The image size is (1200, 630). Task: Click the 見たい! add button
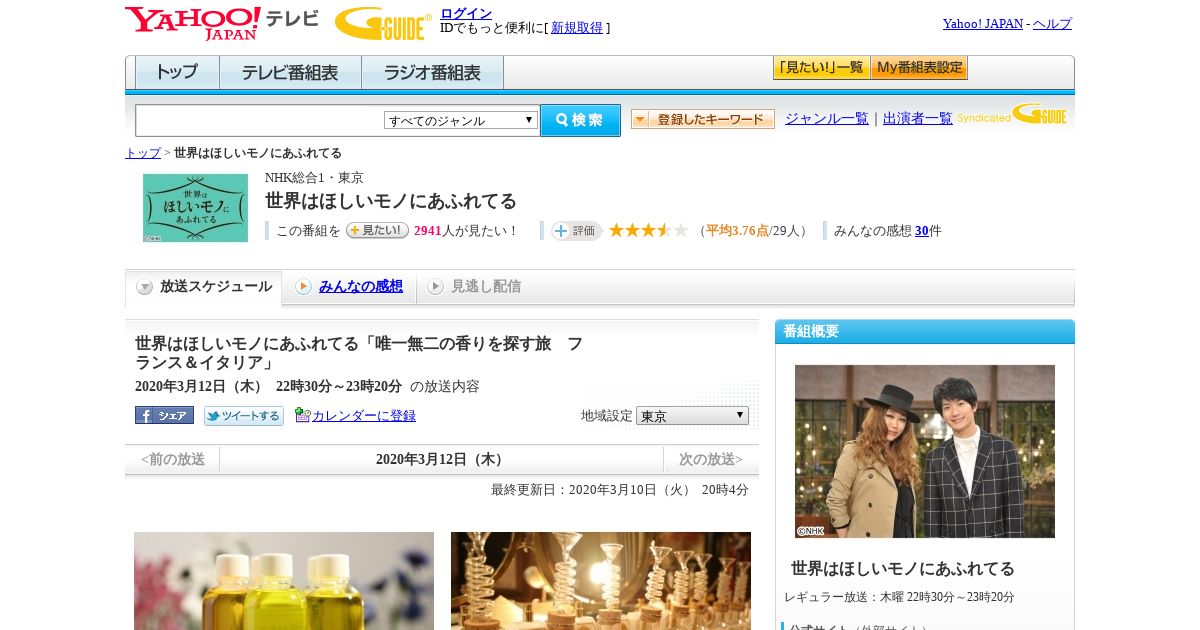point(377,230)
